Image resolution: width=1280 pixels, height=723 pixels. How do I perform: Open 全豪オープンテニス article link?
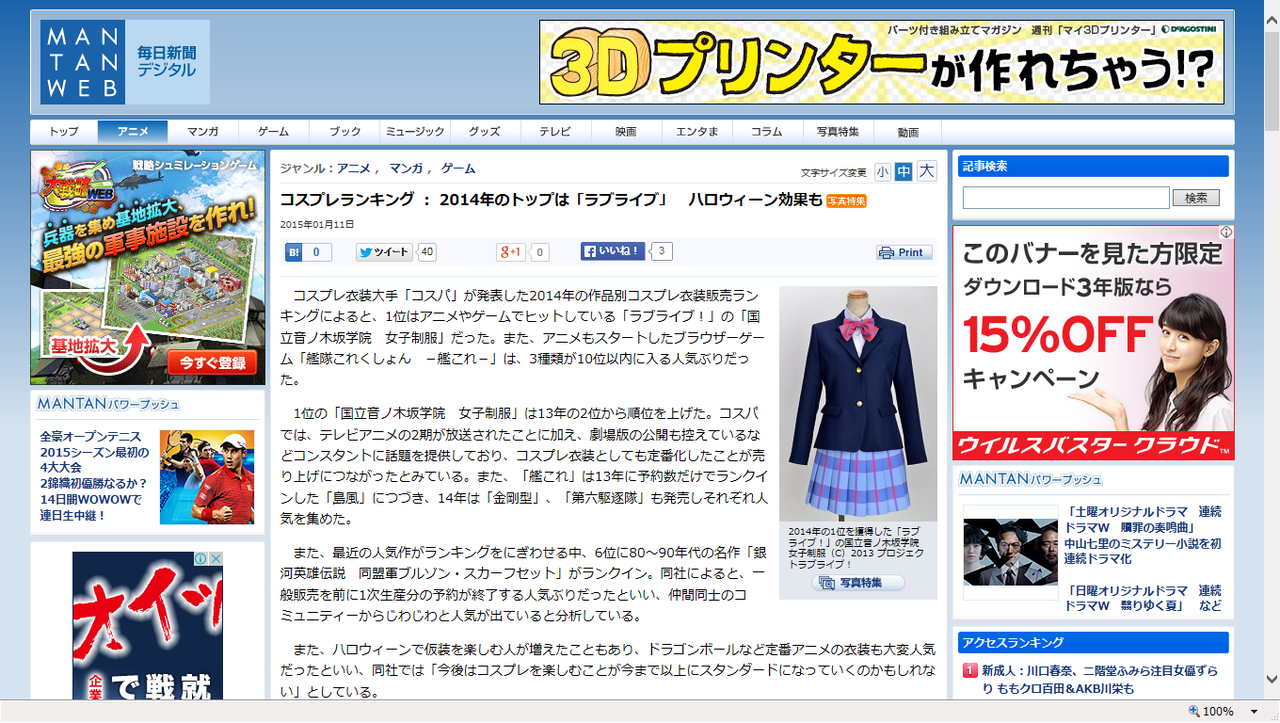coord(94,476)
